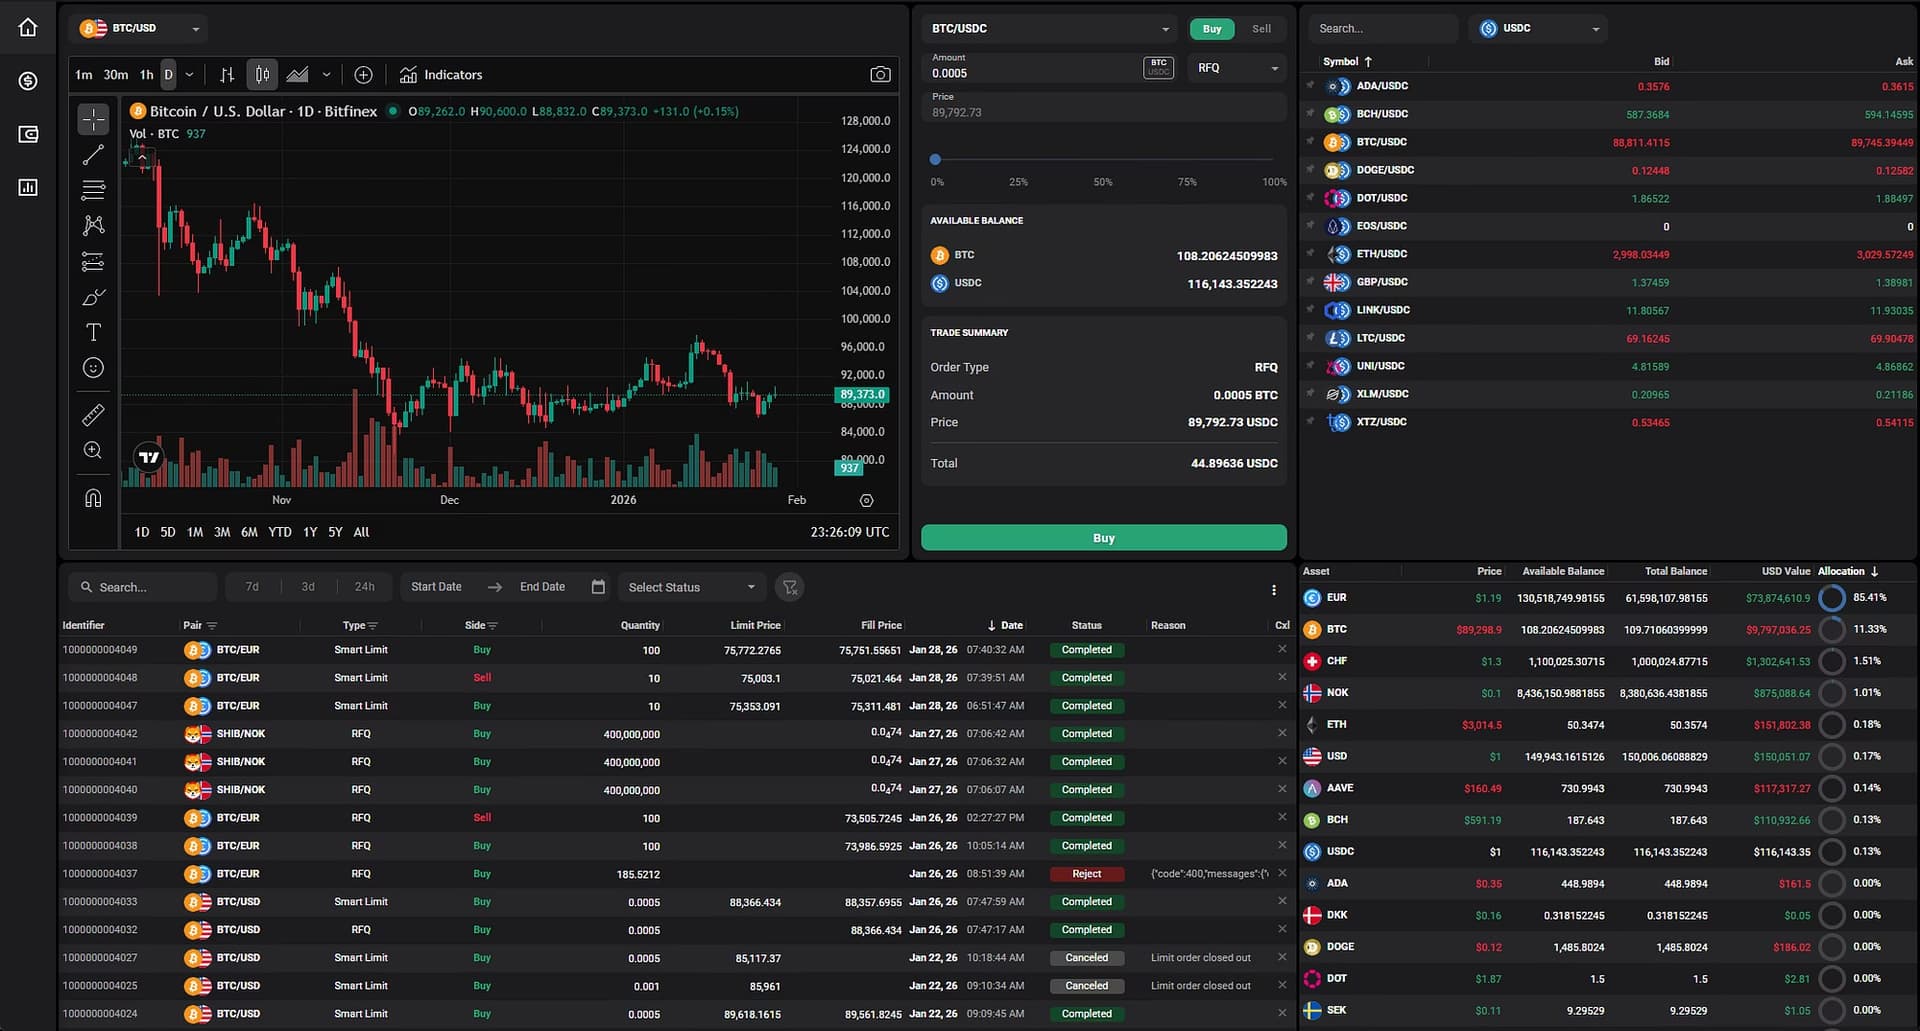
Task: Select the trend line drawing tool
Action: click(x=93, y=155)
